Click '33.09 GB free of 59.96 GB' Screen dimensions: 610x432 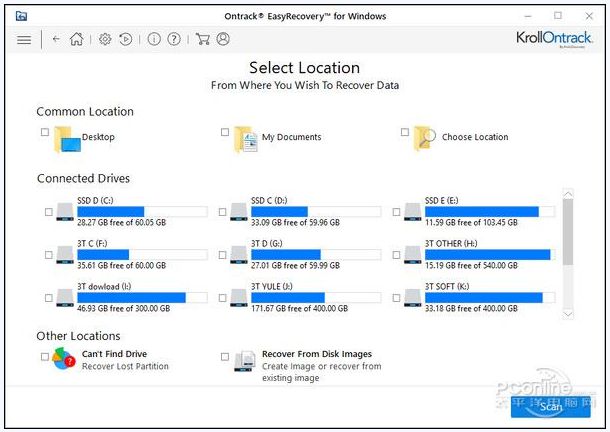[x=295, y=223]
